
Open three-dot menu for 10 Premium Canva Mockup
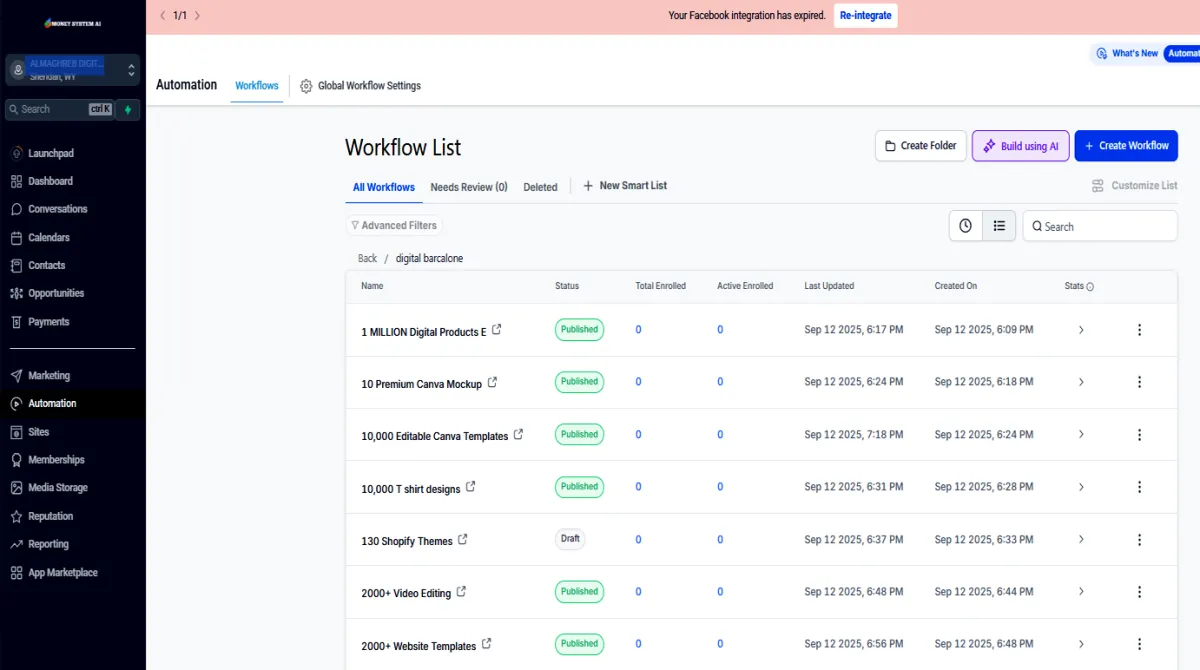pyautogui.click(x=1139, y=382)
